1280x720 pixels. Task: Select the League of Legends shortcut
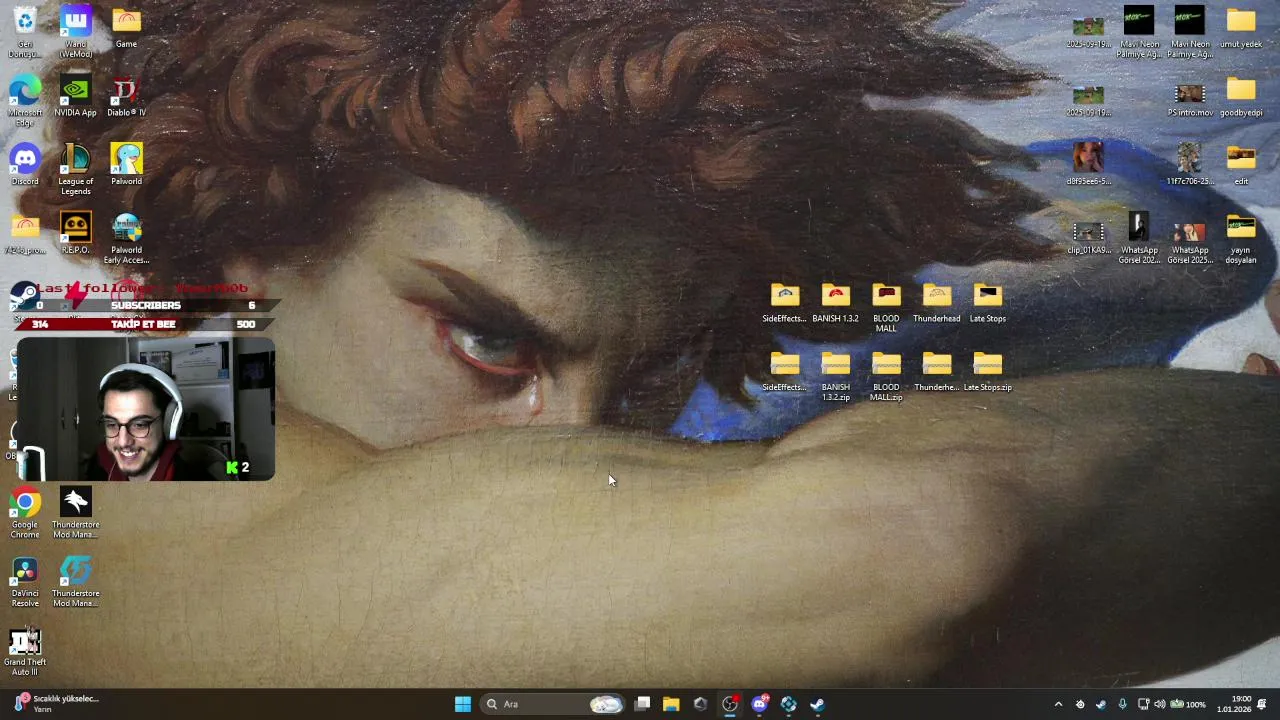(x=76, y=170)
